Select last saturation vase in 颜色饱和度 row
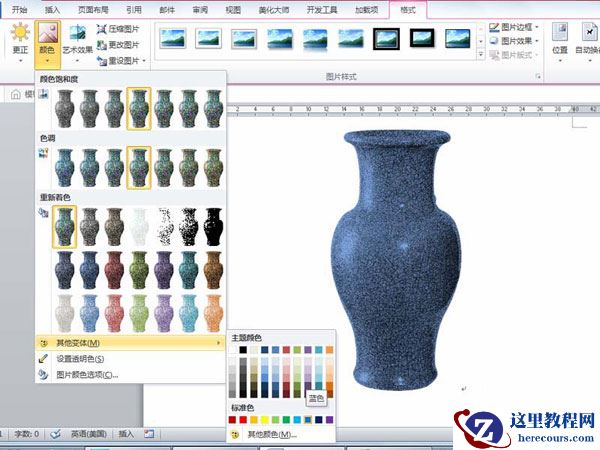600x450 pixels. pyautogui.click(x=213, y=109)
